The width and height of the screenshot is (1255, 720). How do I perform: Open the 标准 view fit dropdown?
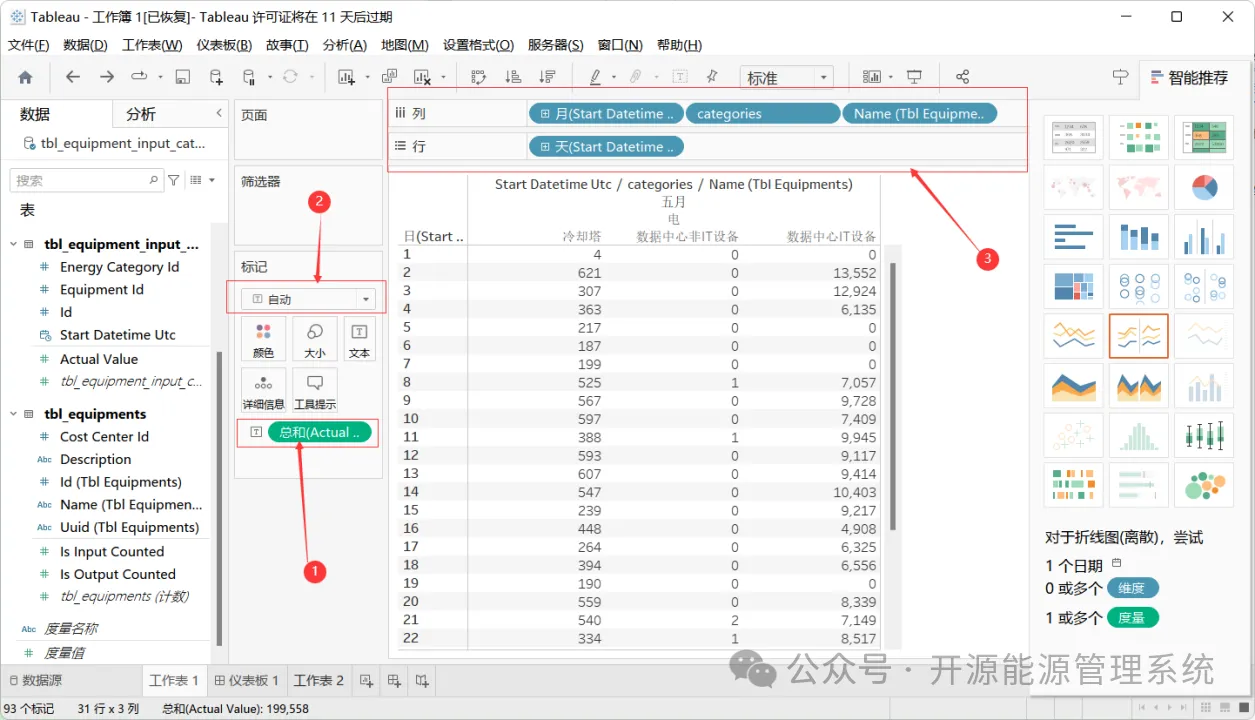click(787, 77)
